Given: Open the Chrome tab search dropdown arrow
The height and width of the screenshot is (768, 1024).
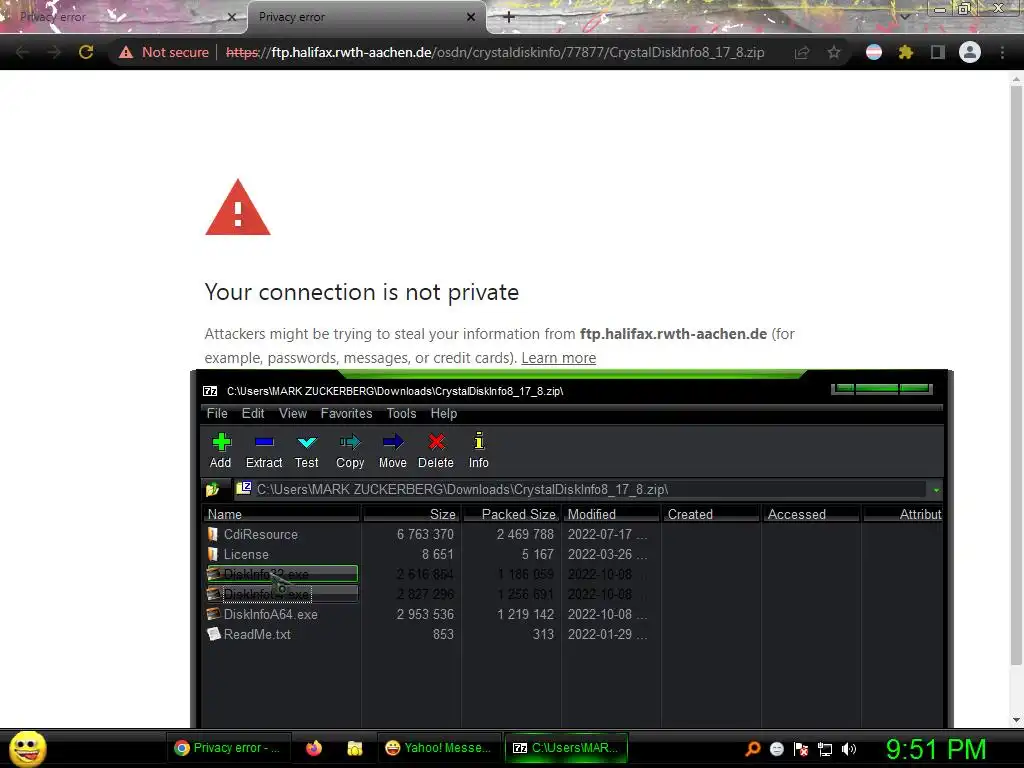Looking at the screenshot, I should 904,17.
